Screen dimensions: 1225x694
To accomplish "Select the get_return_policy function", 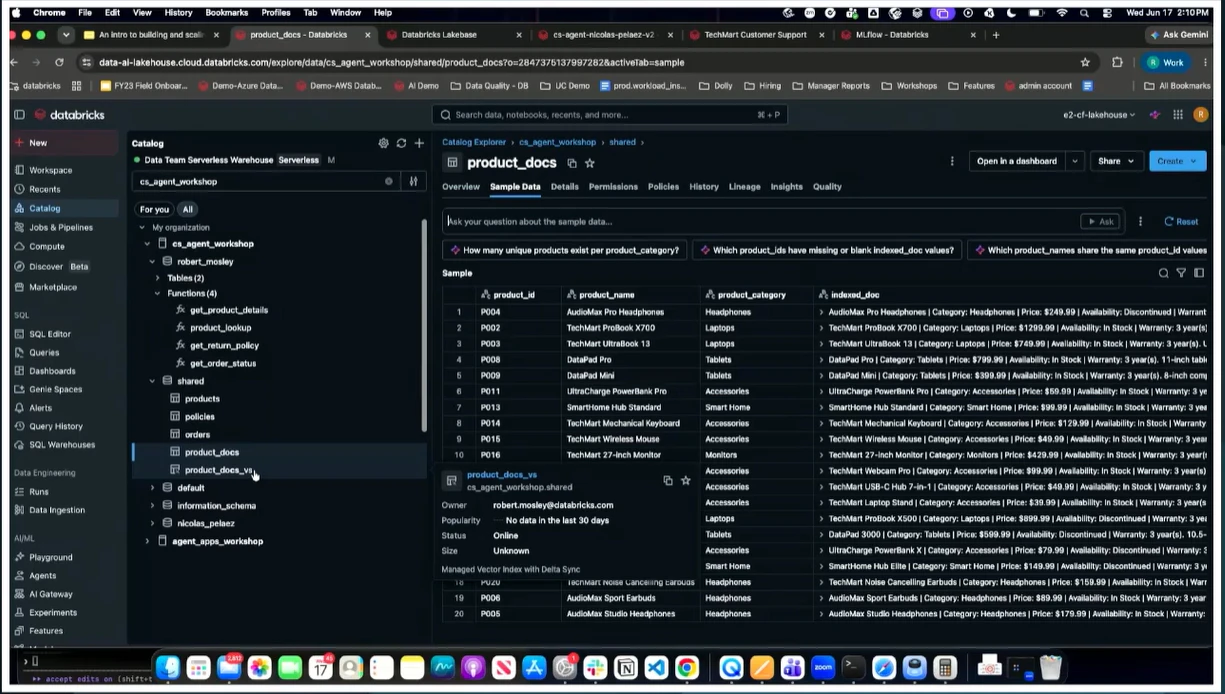I will tap(224, 346).
